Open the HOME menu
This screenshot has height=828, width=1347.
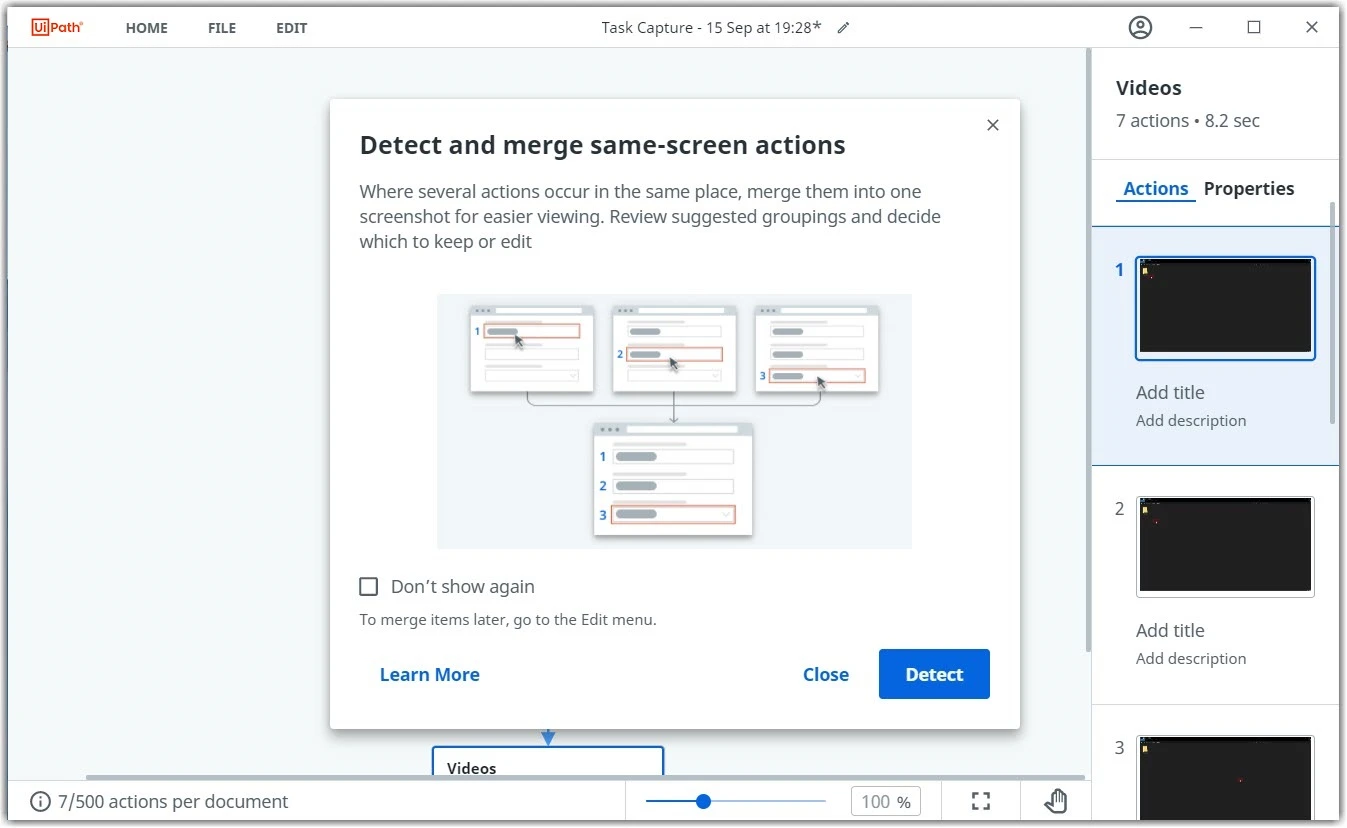(x=147, y=28)
